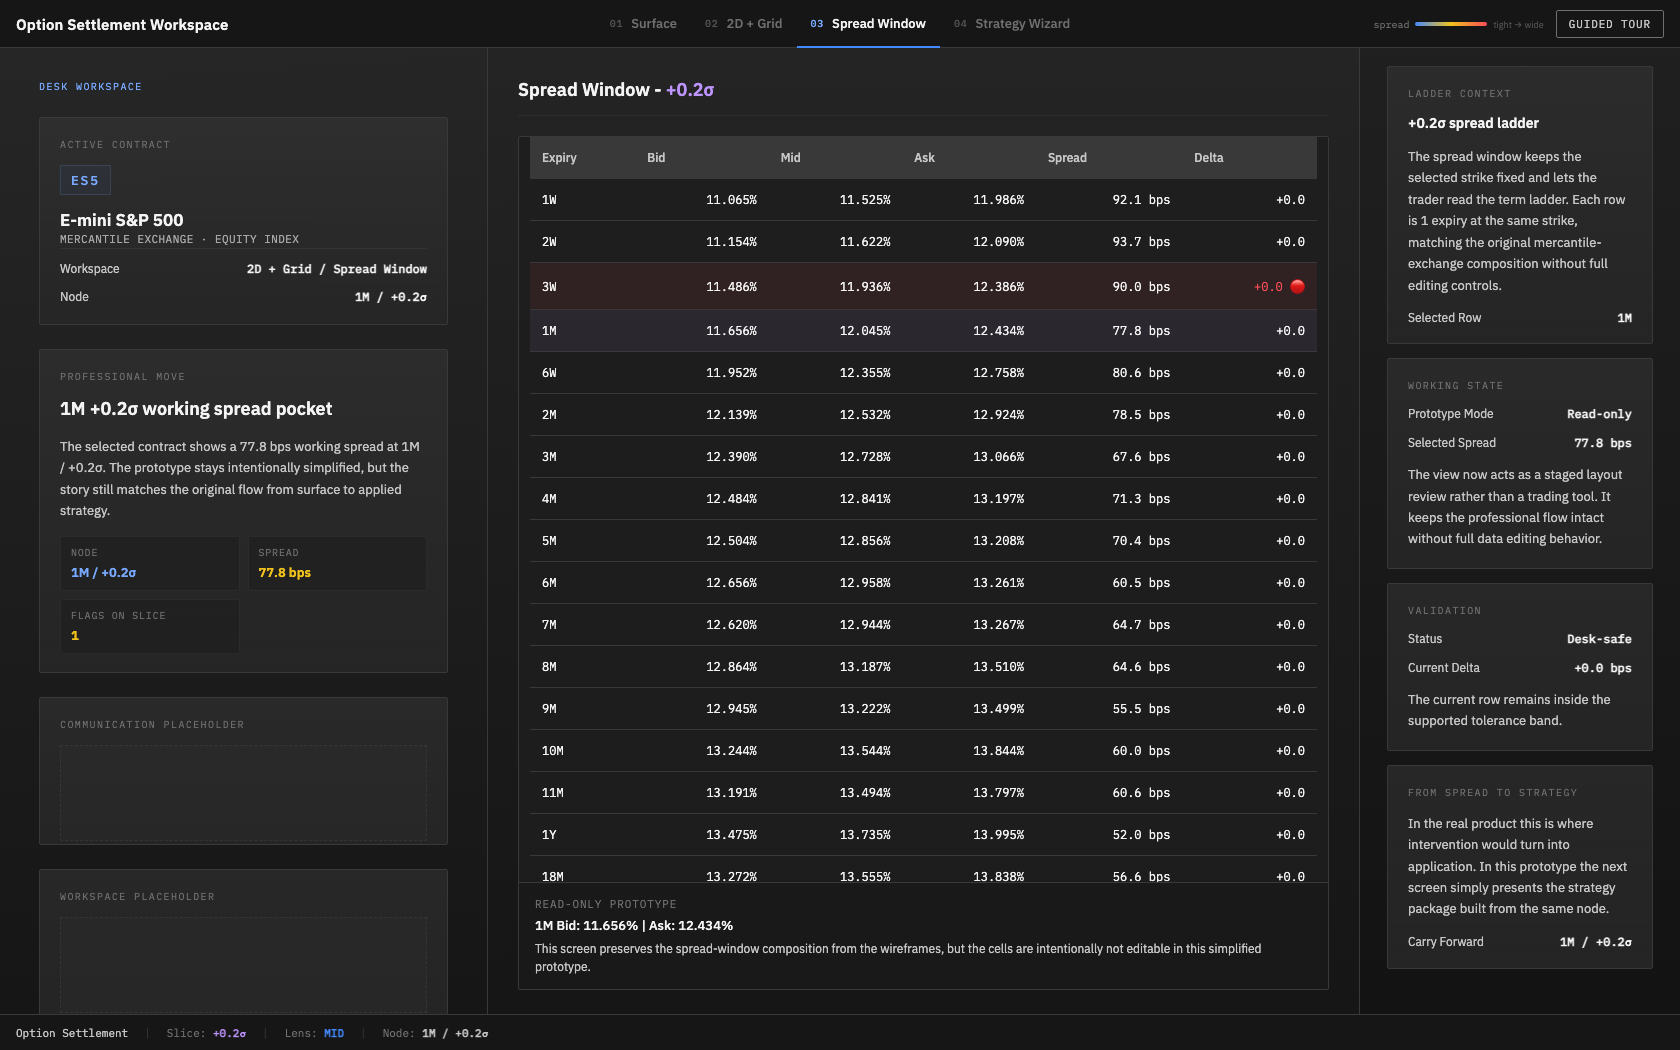This screenshot has width=1680, height=1050.
Task: Click the 12.434% ask cell in 1M row
Action: (998, 331)
